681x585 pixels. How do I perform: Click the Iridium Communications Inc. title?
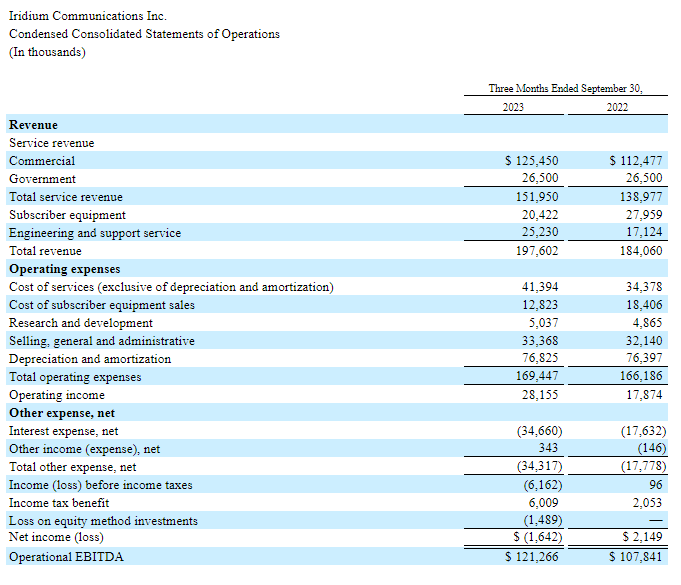[88, 16]
